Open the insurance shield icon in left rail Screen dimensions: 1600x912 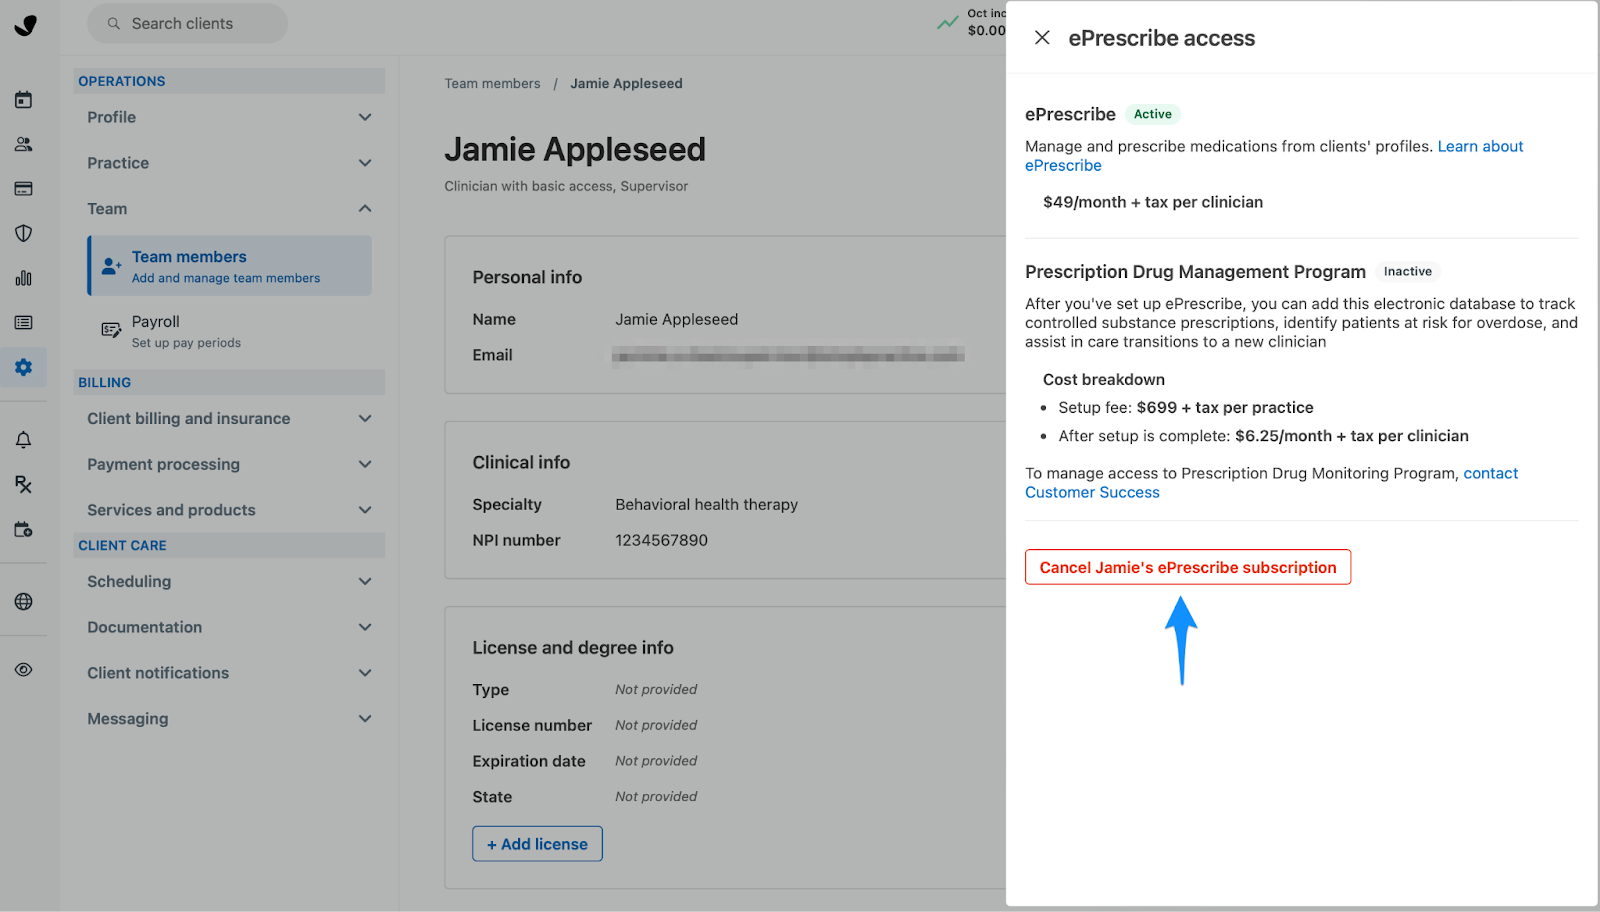[x=24, y=233]
